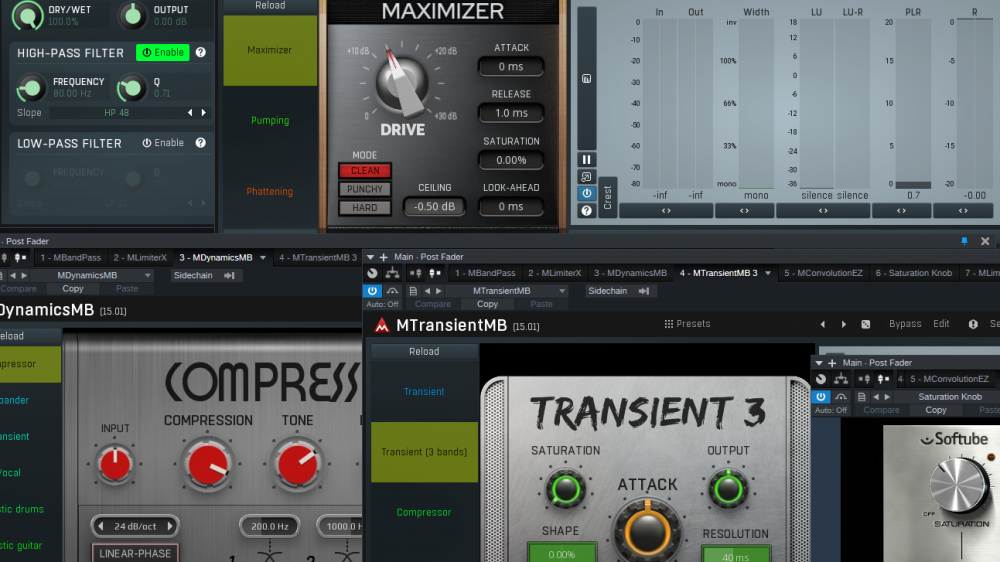
Task: Click next slope arrow in High-Pass Filter
Action: tap(203, 113)
